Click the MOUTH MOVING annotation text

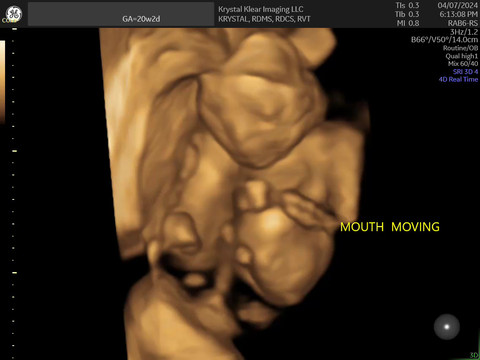[x=390, y=227]
